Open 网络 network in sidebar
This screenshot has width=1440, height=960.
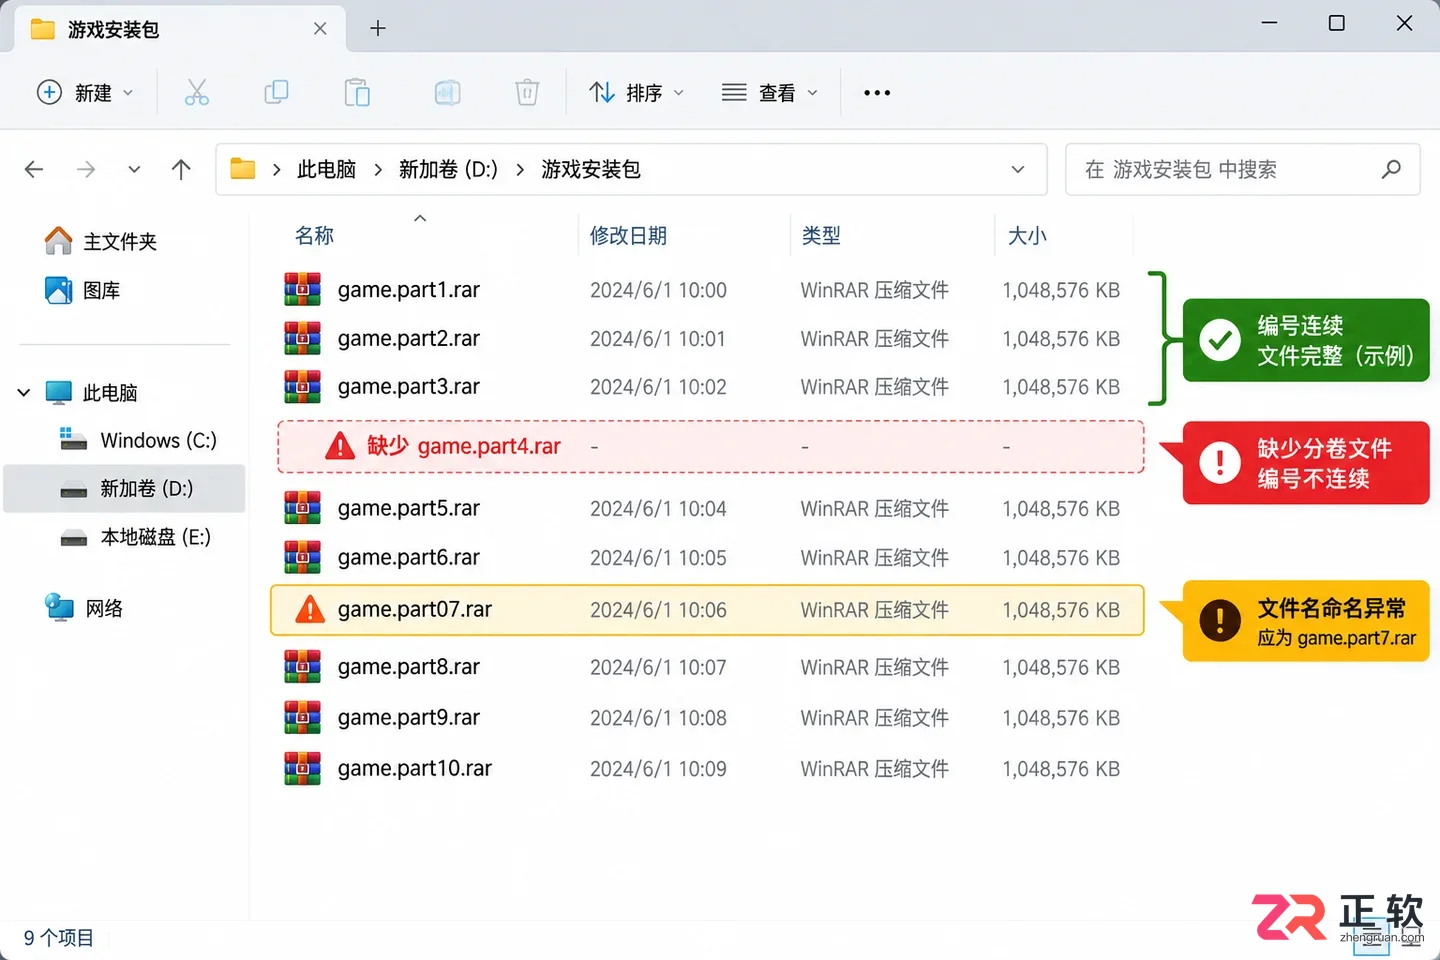click(x=84, y=608)
